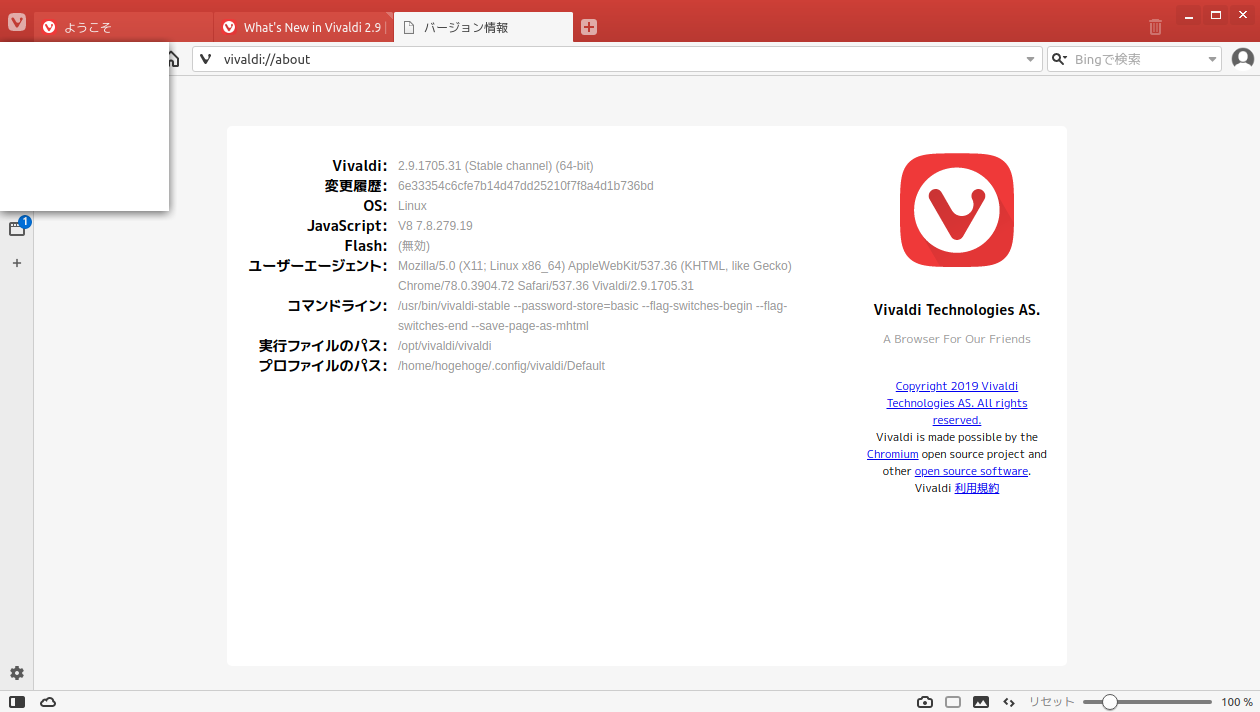
Task: Click the プロファイルのパス: label
Action: 323,366
